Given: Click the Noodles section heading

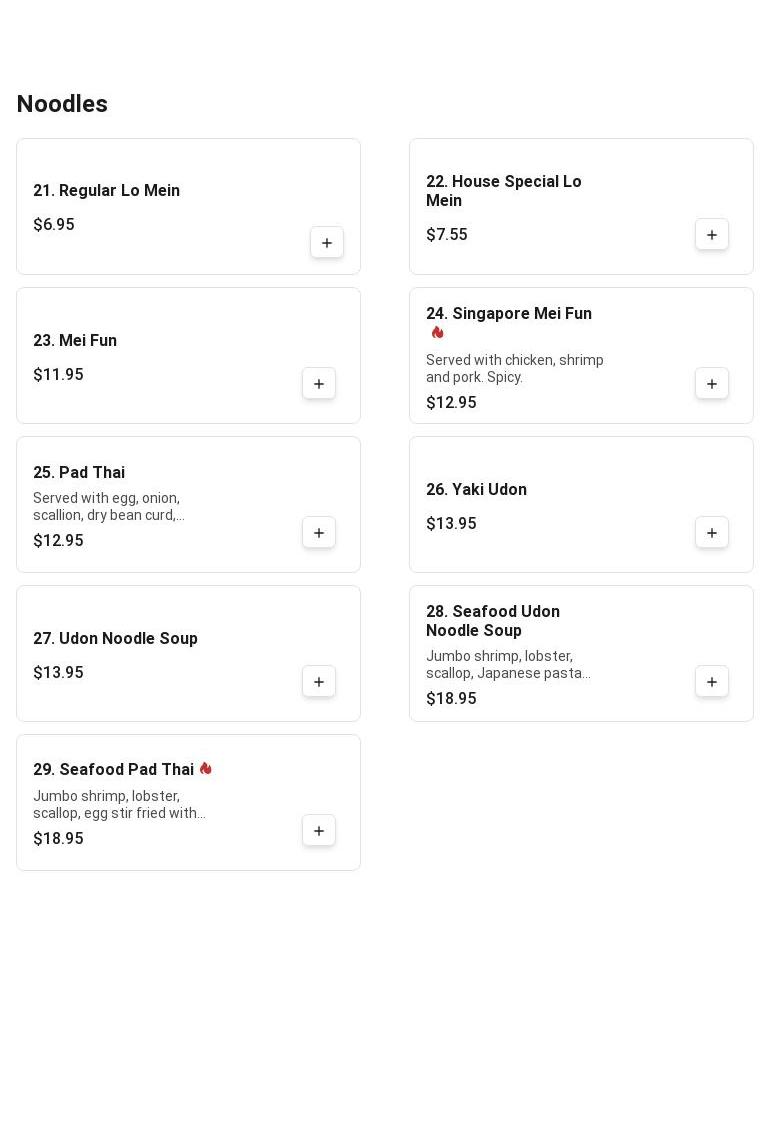Looking at the screenshot, I should (x=62, y=104).
